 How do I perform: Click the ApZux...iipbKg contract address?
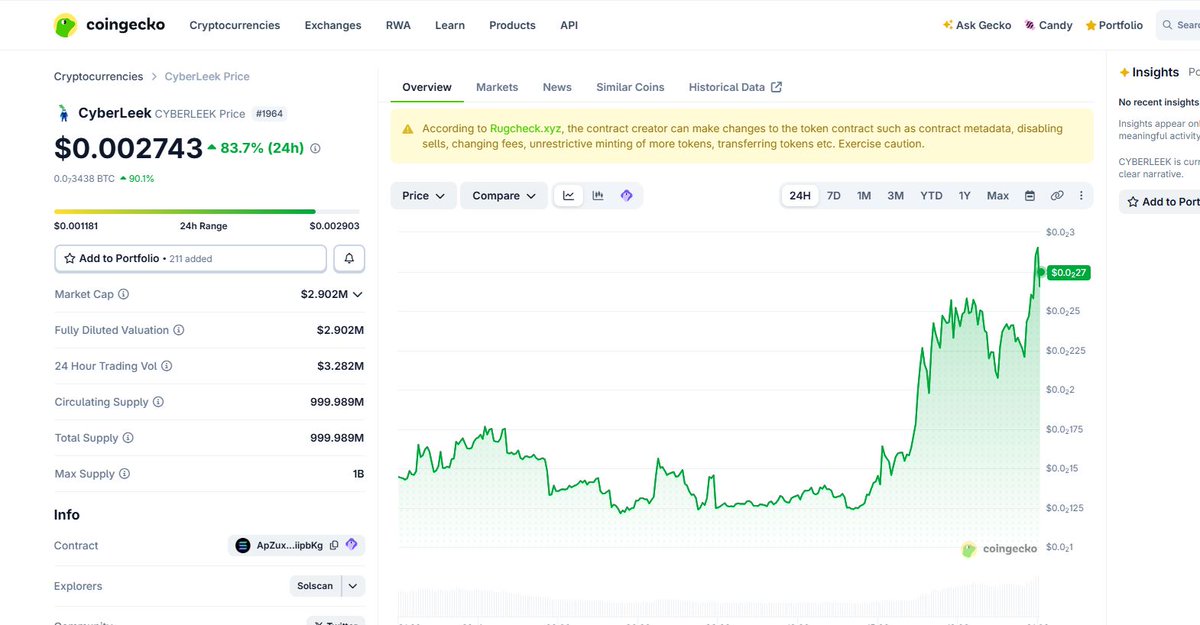(x=290, y=545)
